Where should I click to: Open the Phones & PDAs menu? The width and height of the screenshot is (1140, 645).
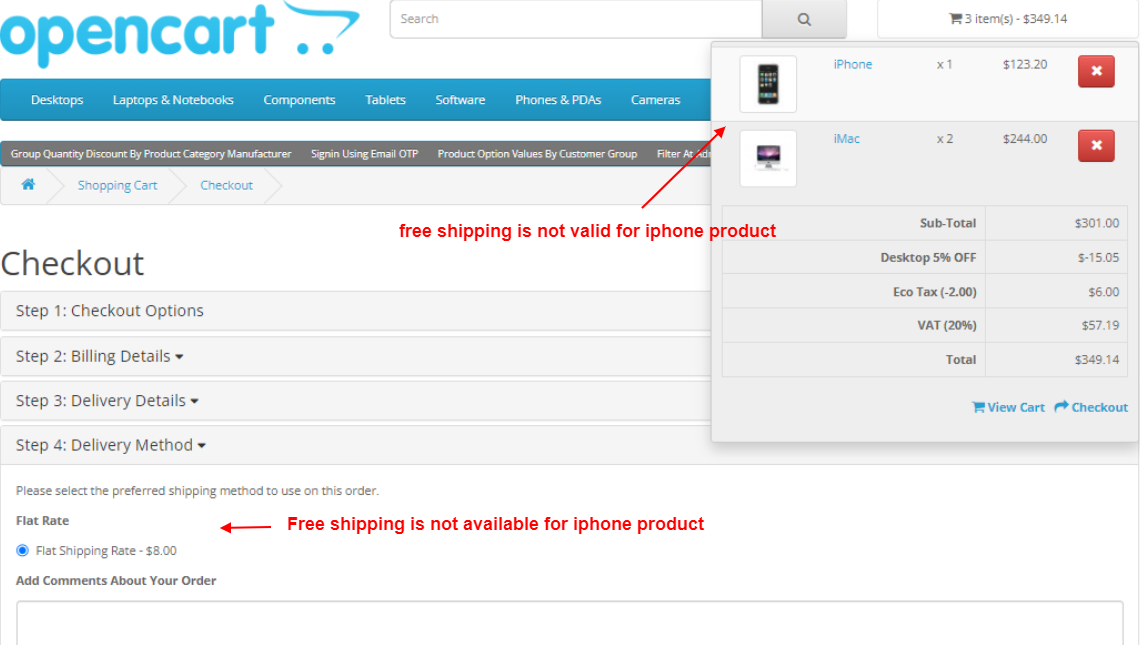click(x=557, y=100)
